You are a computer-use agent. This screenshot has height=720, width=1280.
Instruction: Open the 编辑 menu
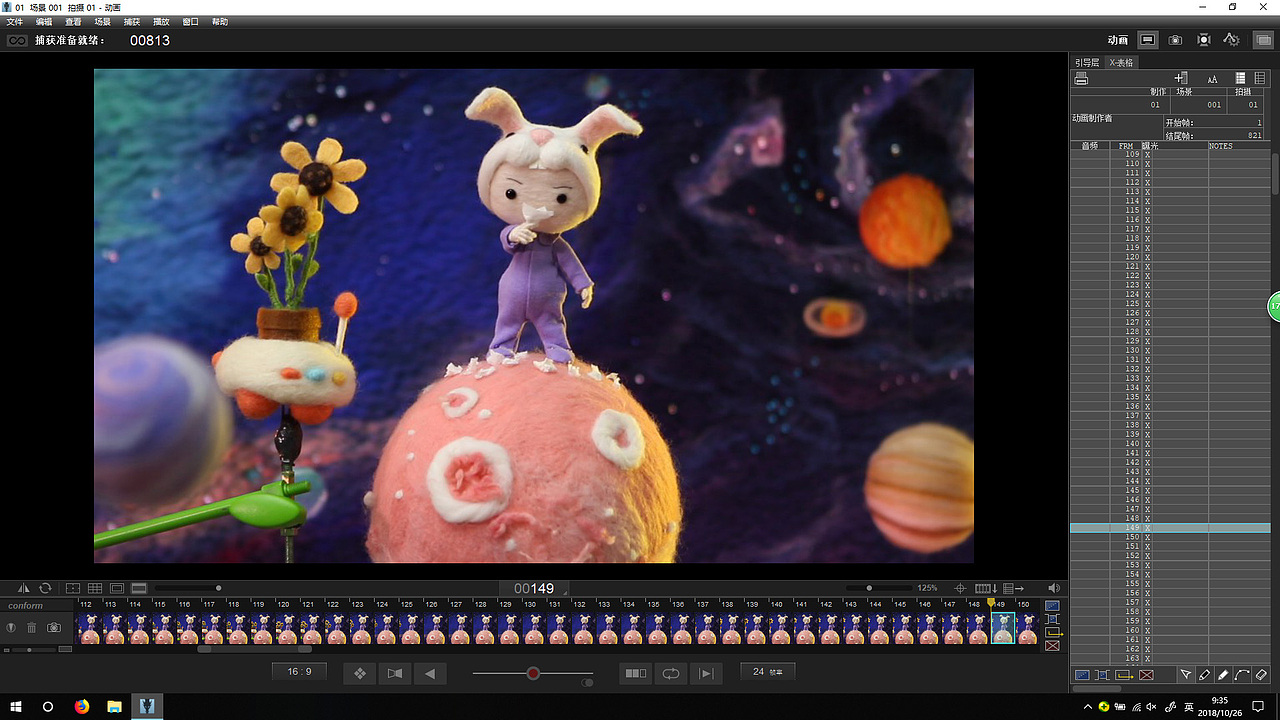44,22
